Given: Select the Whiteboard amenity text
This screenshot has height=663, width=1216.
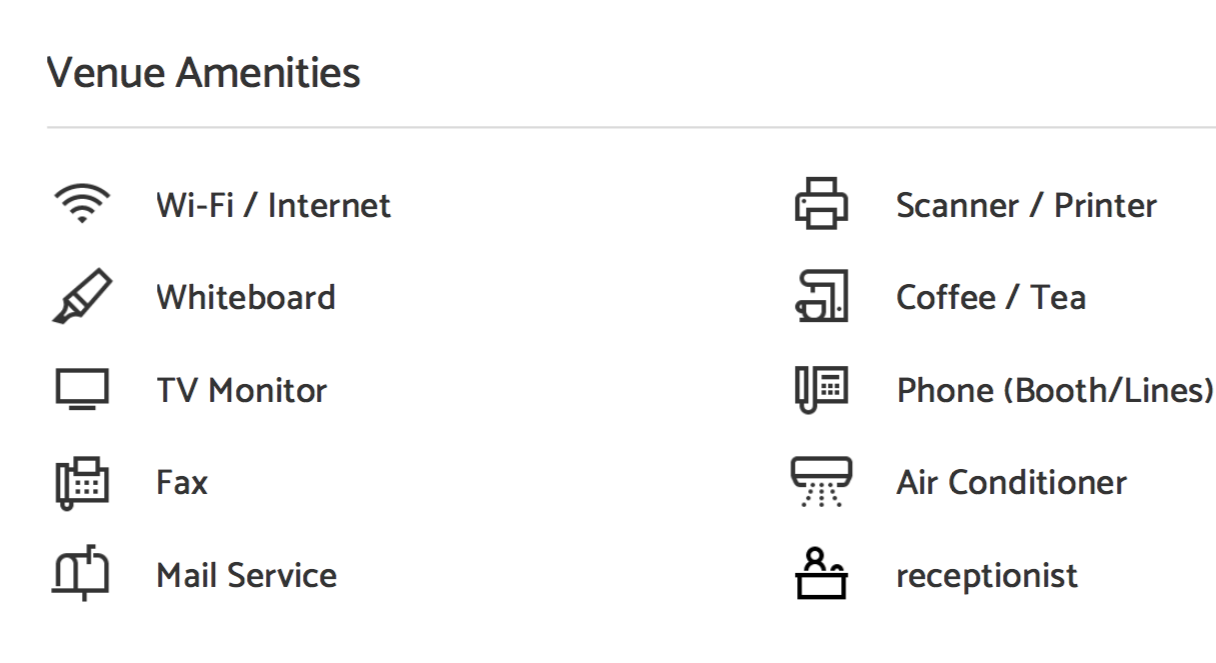Looking at the screenshot, I should click(x=246, y=298).
